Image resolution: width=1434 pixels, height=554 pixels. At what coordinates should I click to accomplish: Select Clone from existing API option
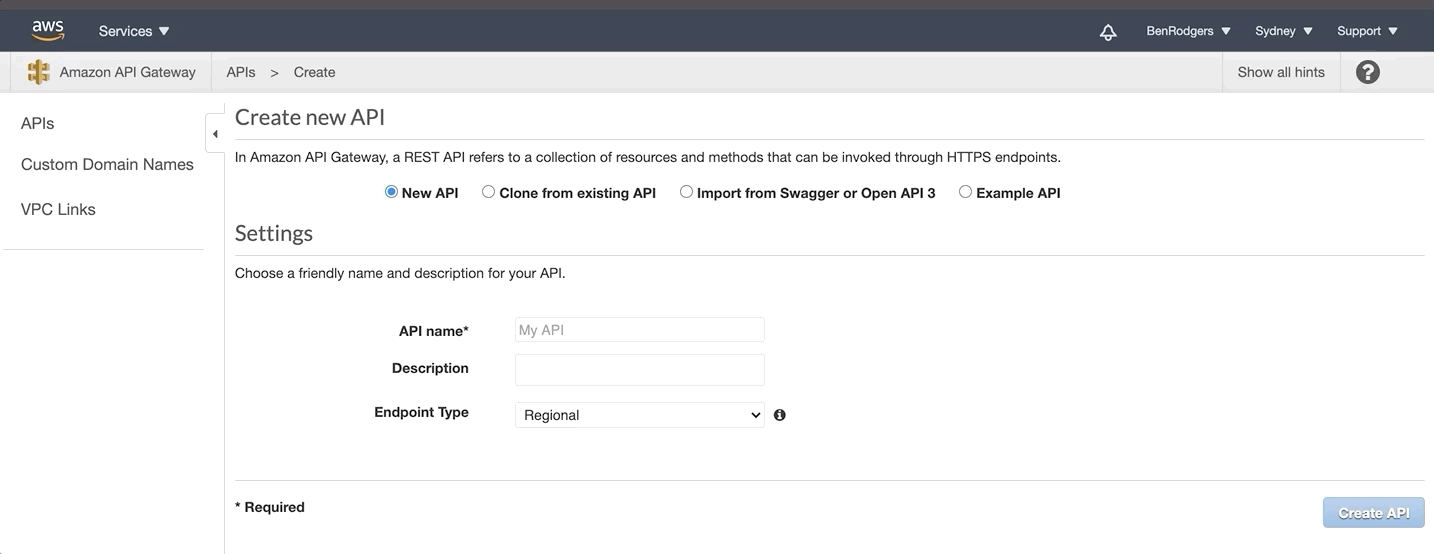click(x=488, y=192)
